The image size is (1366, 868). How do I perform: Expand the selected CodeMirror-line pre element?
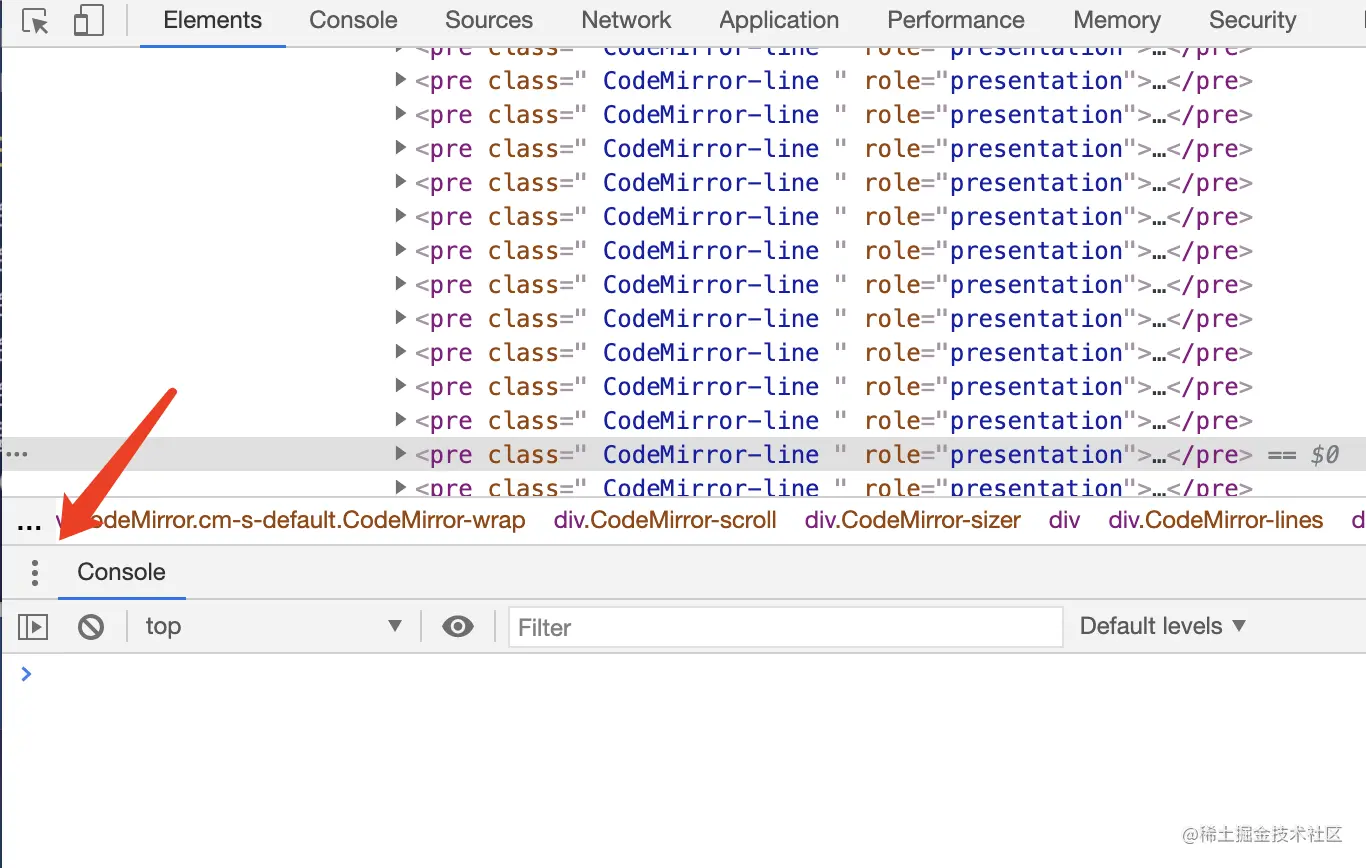pos(401,455)
